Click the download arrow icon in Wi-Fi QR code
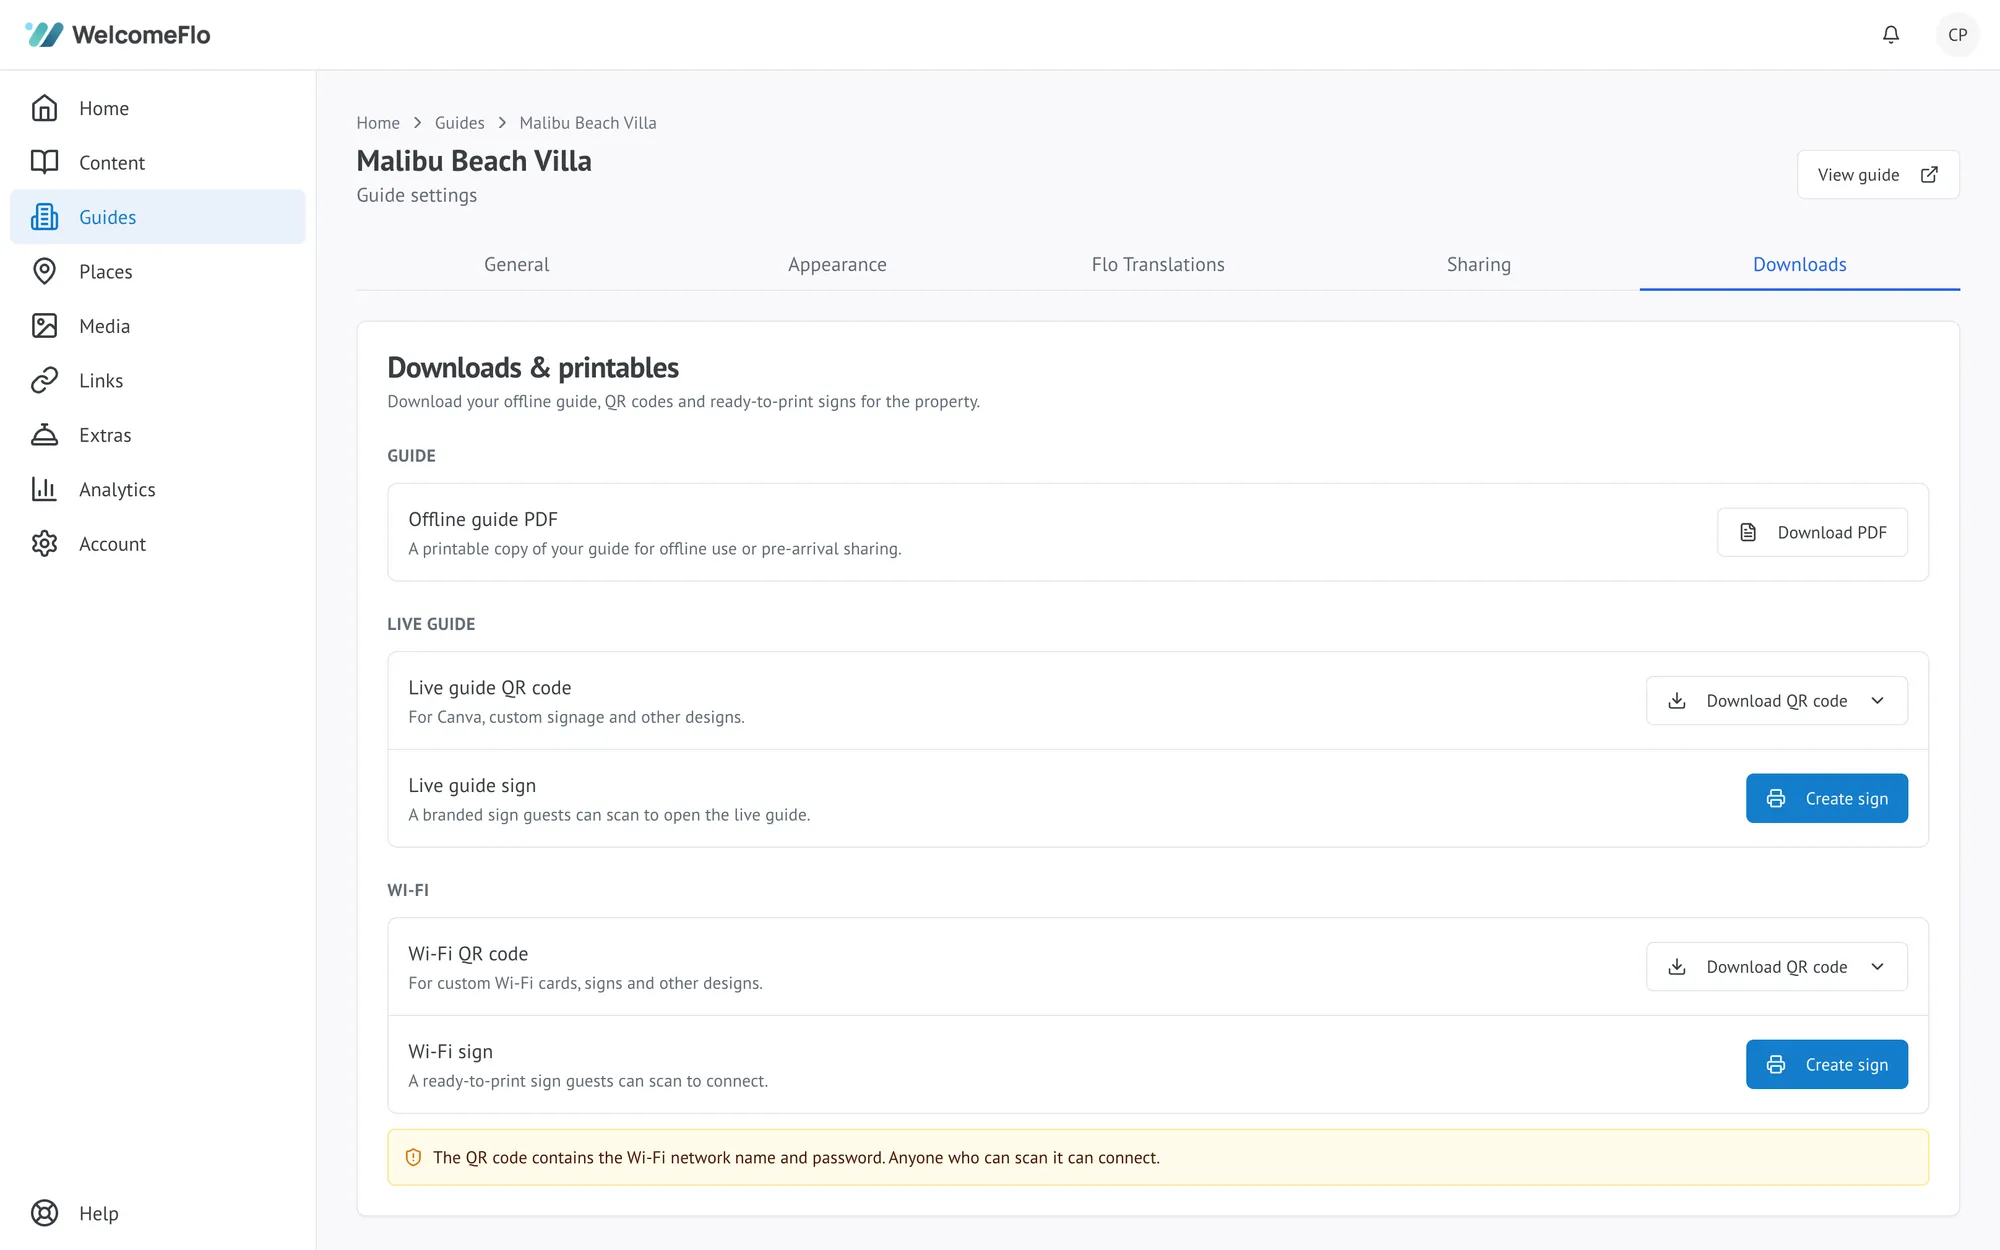Screen dimensions: 2000x1250 click(1677, 967)
